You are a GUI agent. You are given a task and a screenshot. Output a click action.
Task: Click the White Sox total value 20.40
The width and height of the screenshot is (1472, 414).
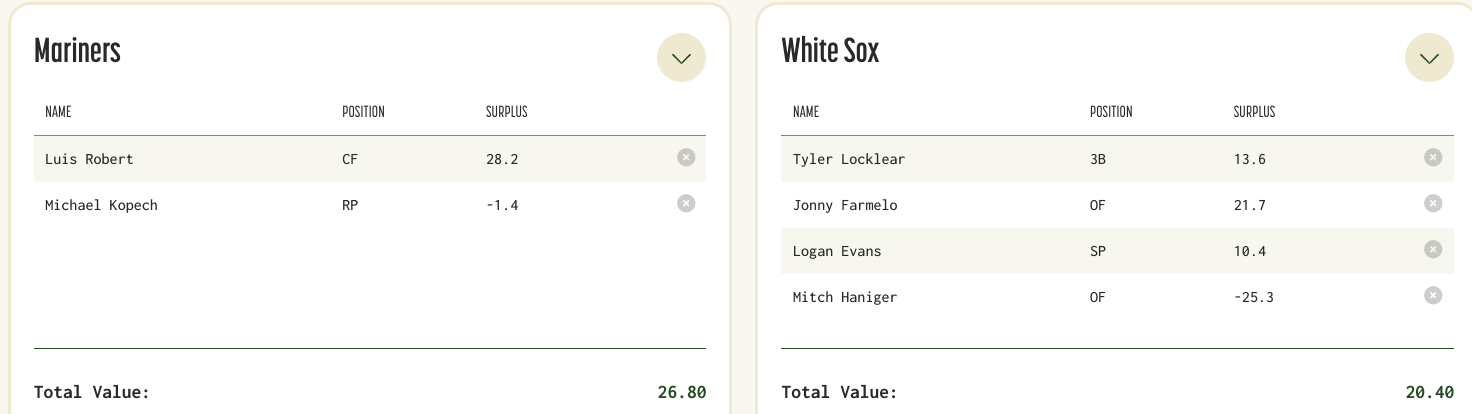(1429, 392)
